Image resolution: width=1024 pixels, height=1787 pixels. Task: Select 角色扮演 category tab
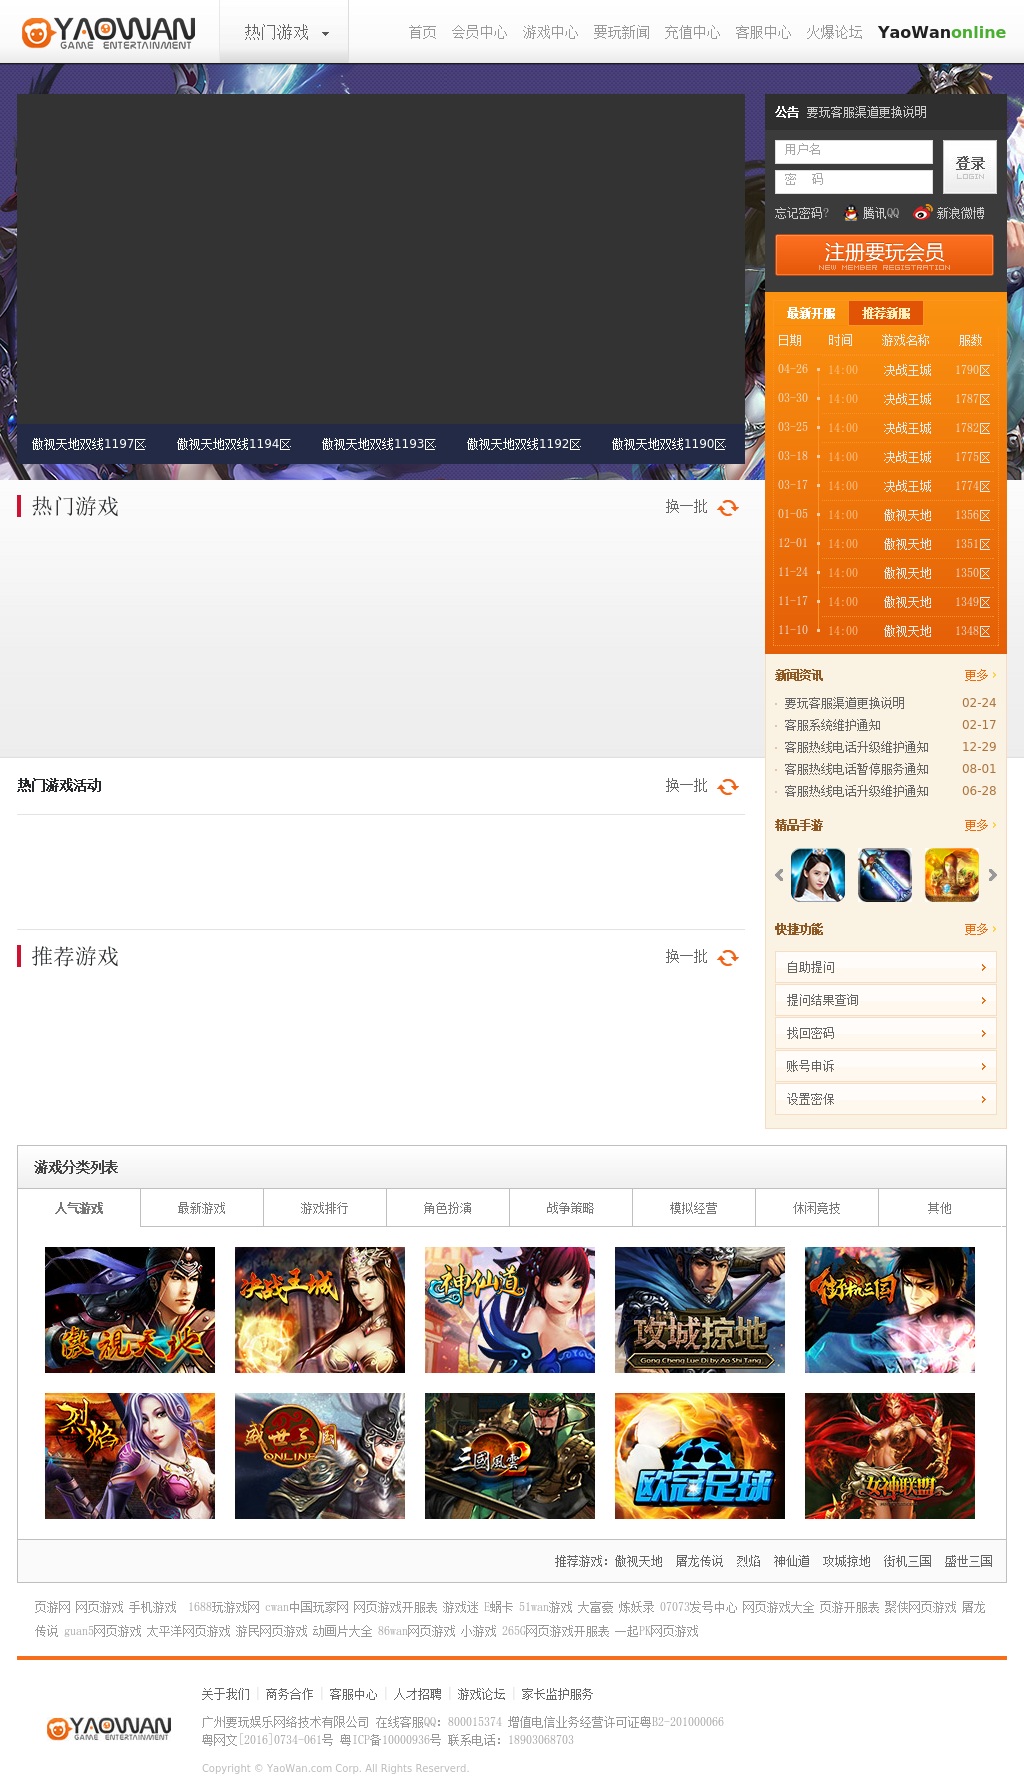coord(448,1208)
